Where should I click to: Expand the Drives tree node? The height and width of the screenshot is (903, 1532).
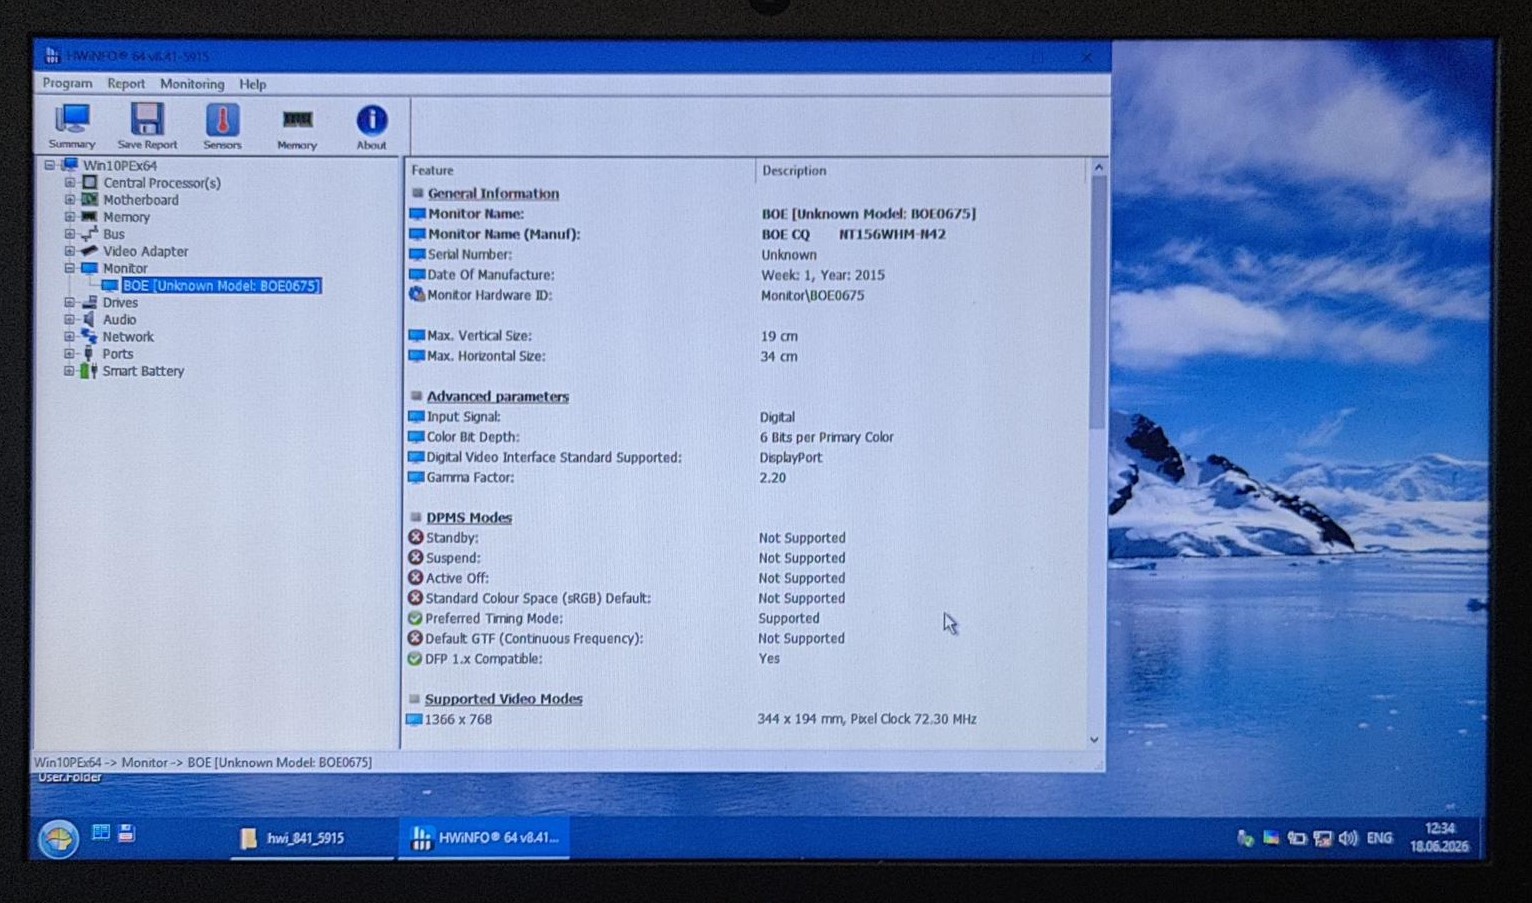69,302
